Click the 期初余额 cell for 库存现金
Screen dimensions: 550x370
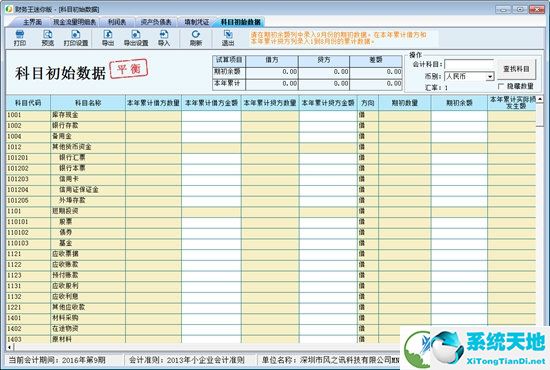(x=459, y=115)
